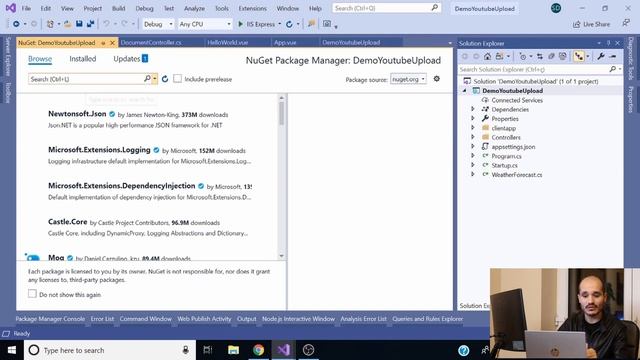This screenshot has height=360, width=640.
Task: Click the Undo toolbar icon
Action: [107, 24]
